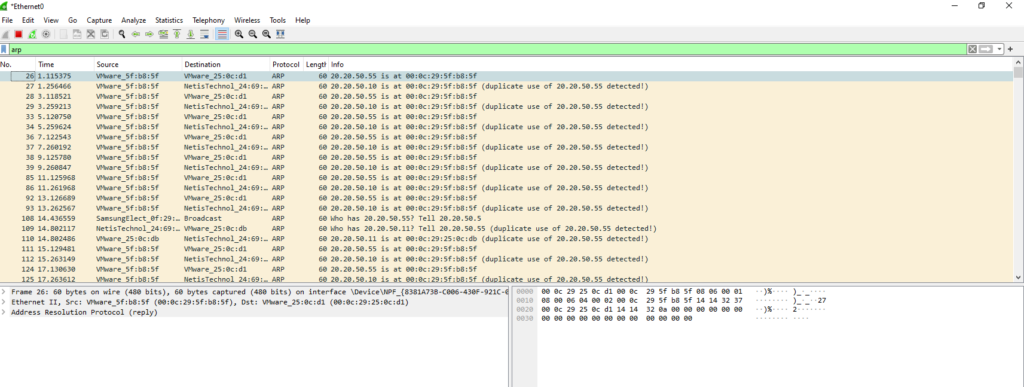Image resolution: width=1024 pixels, height=387 pixels.
Task: Click scroll-down arrow of packet list scrollbar
Action: click(1018, 277)
